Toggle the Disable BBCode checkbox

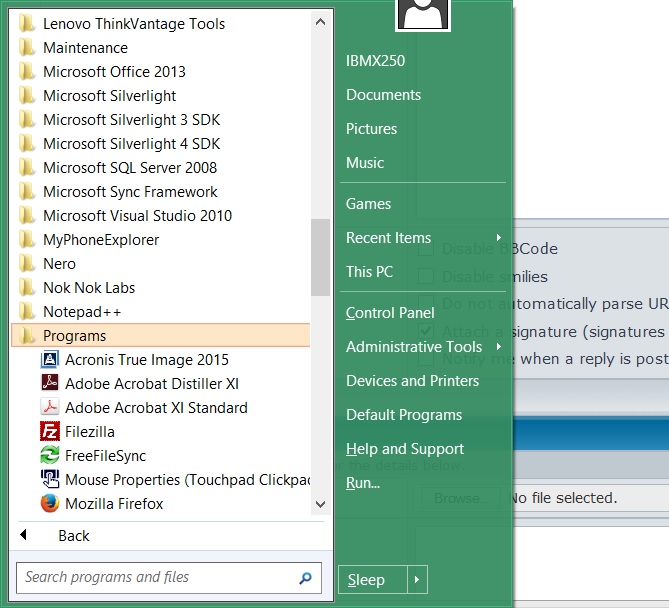(426, 249)
